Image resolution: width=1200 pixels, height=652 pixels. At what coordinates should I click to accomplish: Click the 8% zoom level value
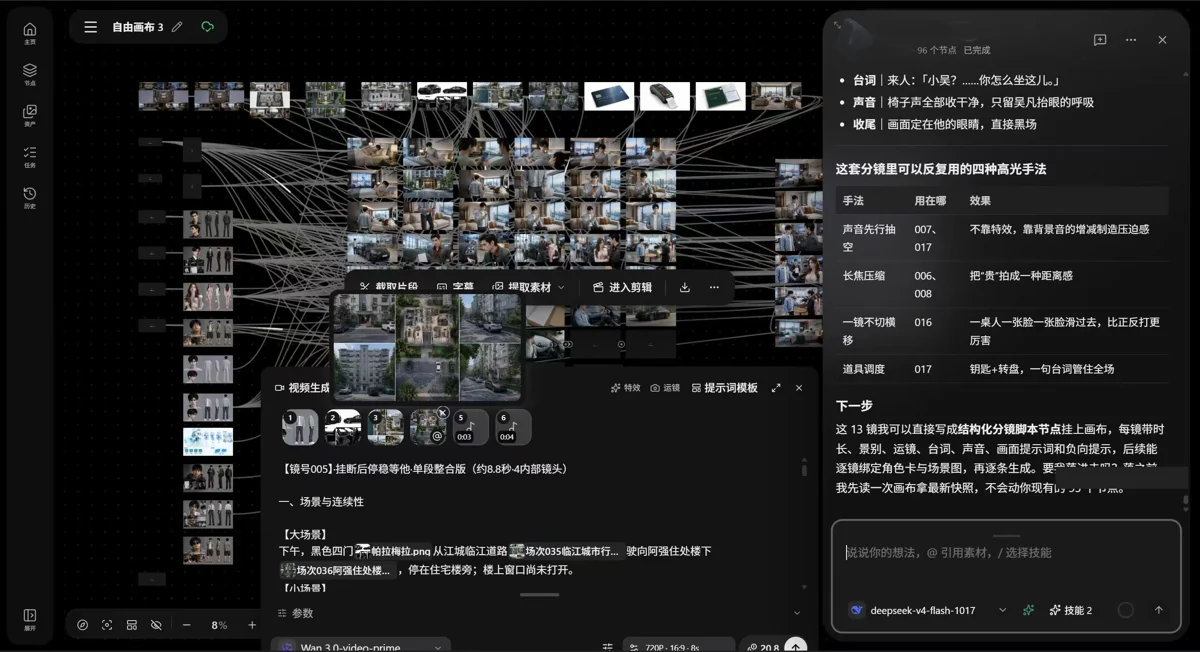[219, 625]
